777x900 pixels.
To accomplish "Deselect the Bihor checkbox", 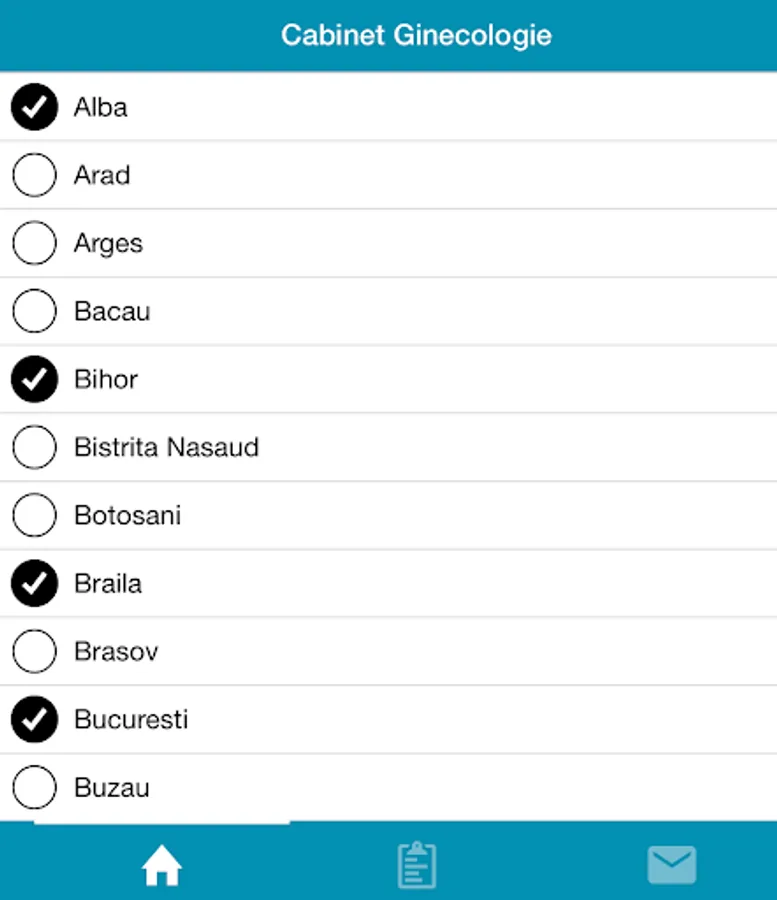I will coord(35,379).
